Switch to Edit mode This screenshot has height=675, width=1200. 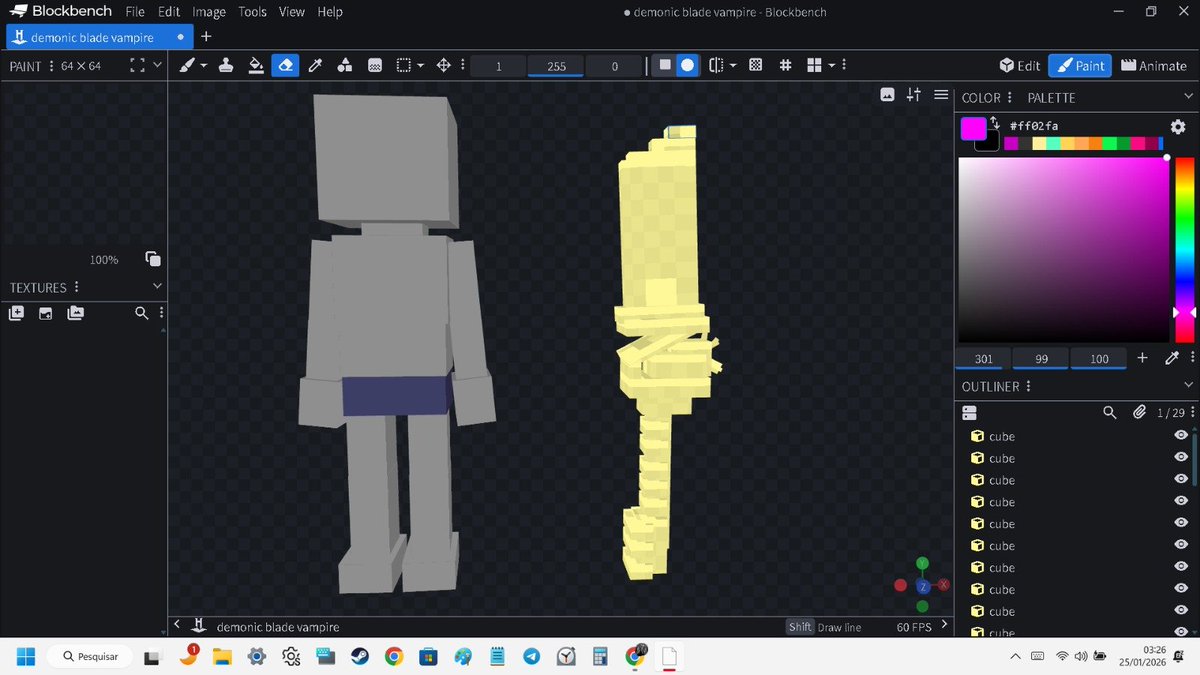pyautogui.click(x=1020, y=65)
